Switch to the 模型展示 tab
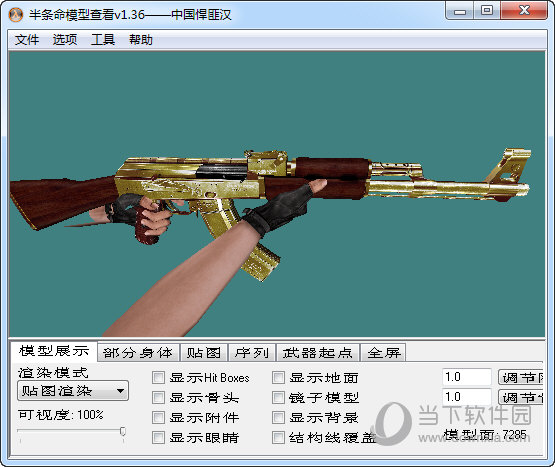The image size is (555, 467). [54, 351]
